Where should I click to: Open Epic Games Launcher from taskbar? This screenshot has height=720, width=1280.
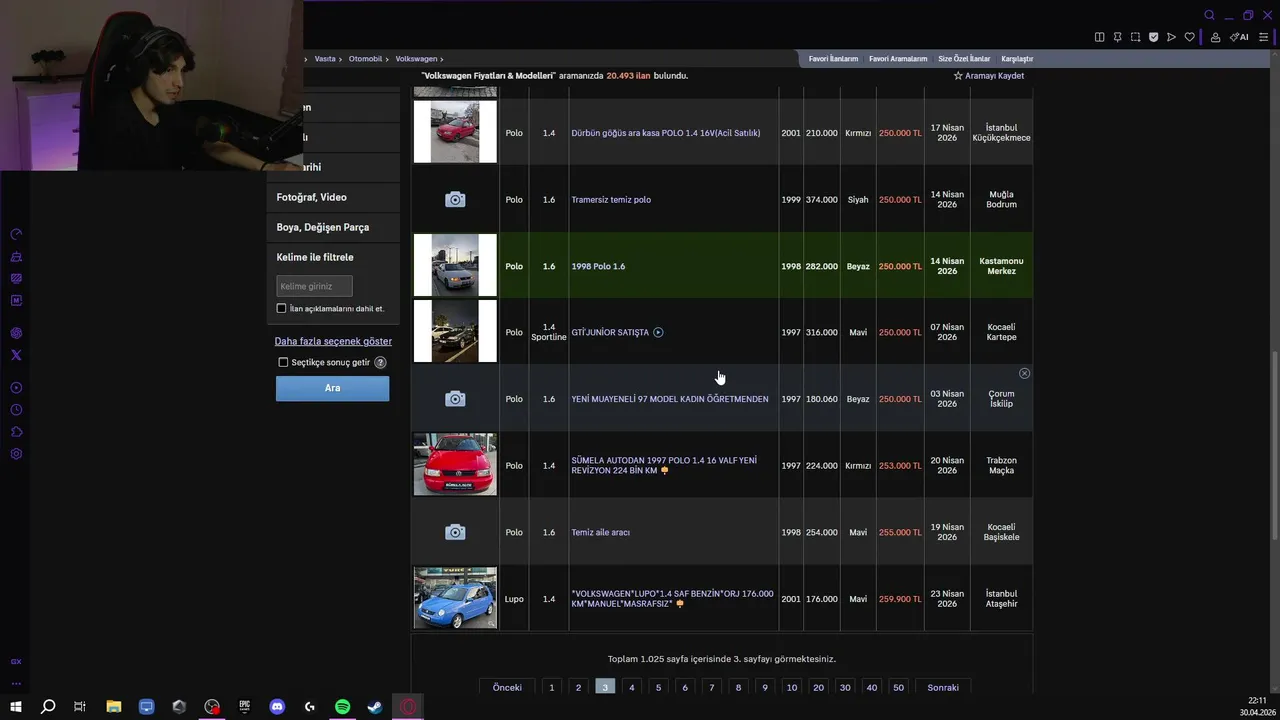[x=244, y=706]
